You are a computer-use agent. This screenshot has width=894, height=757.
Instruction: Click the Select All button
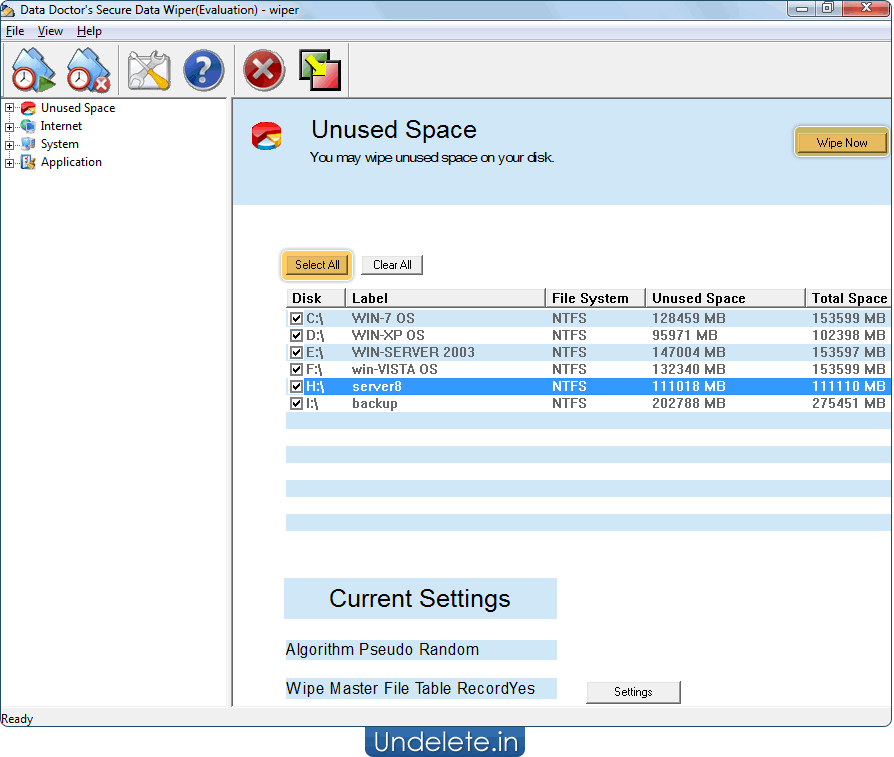pyautogui.click(x=317, y=264)
